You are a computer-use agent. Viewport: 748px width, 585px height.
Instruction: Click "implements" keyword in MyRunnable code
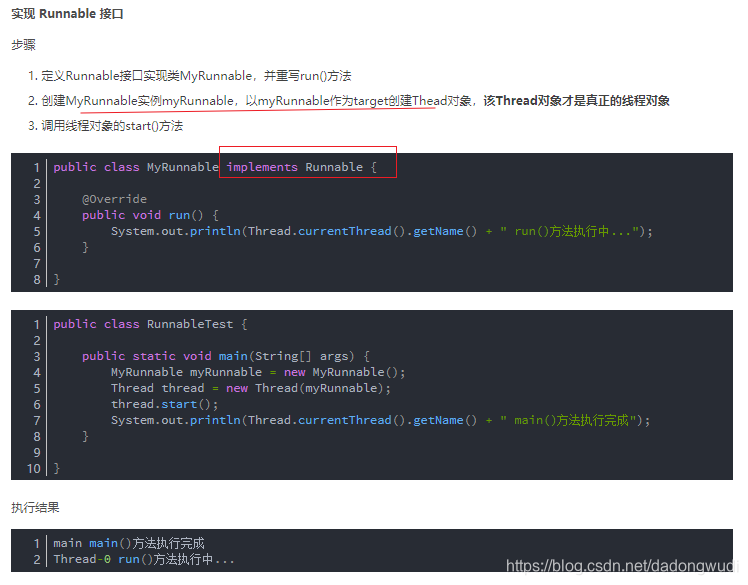[262, 167]
